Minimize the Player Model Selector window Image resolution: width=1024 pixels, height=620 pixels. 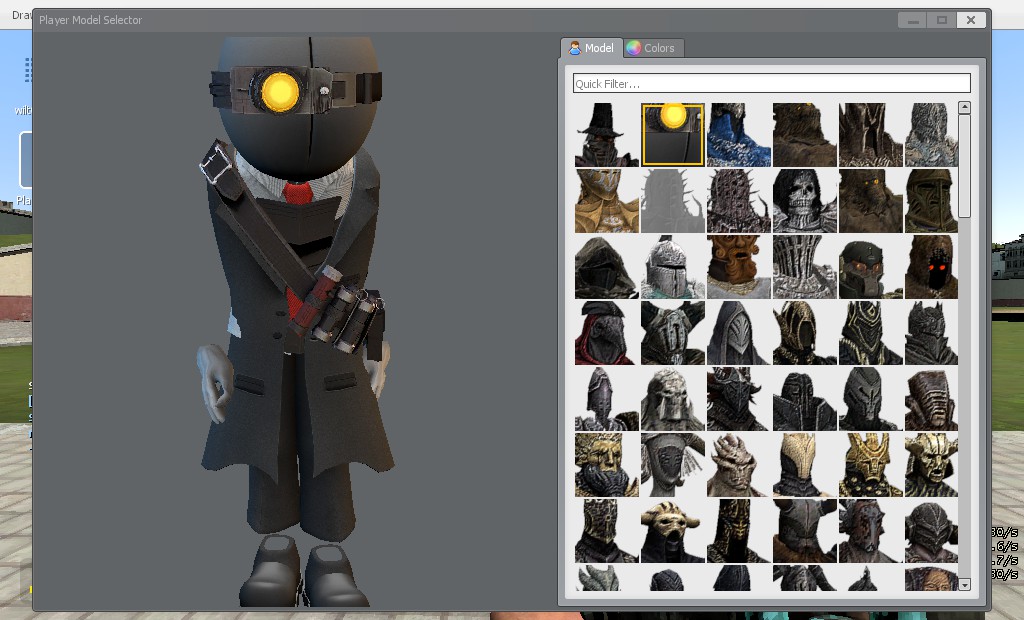pos(913,20)
